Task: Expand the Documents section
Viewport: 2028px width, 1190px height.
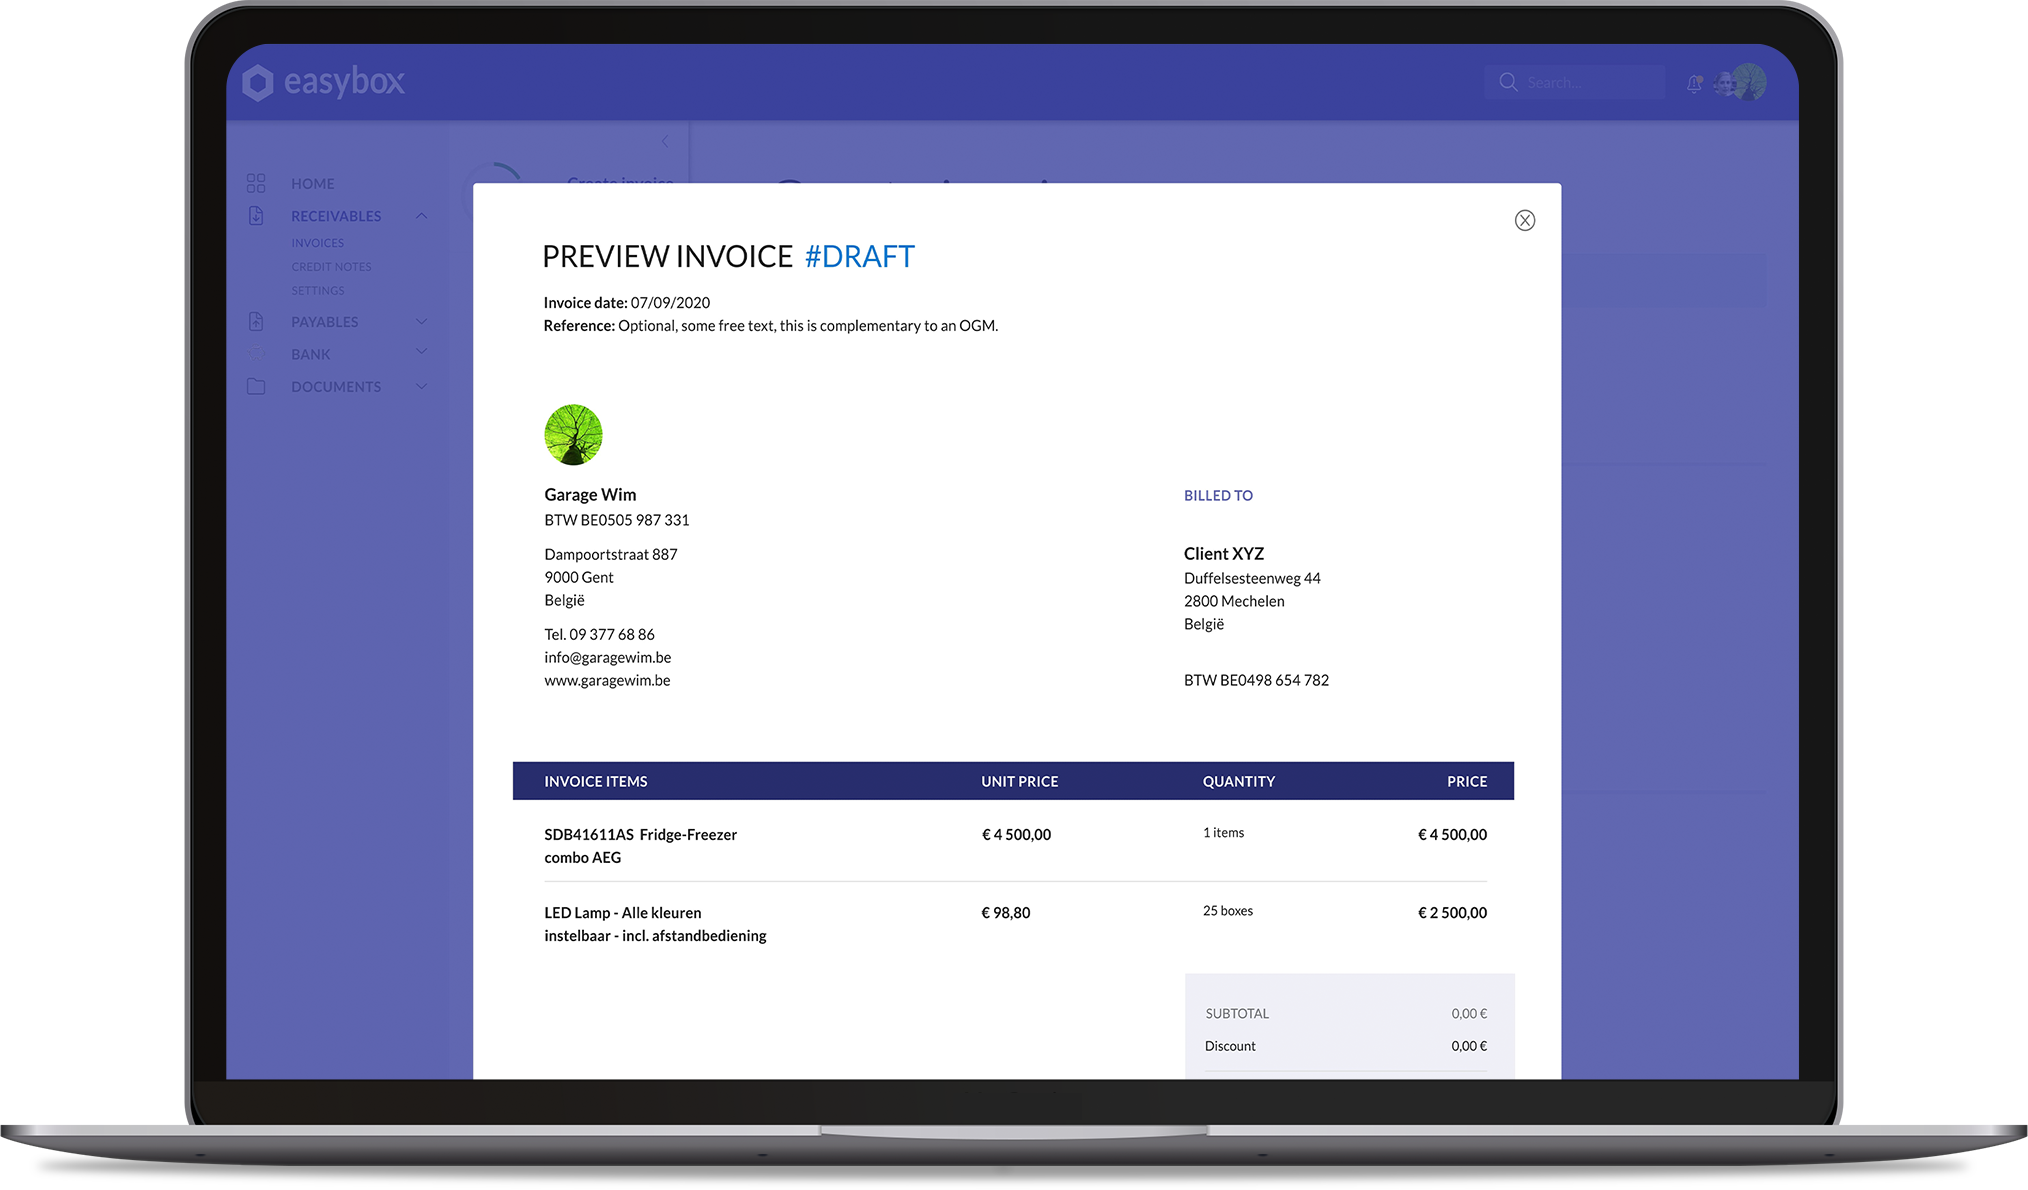Action: click(x=422, y=386)
